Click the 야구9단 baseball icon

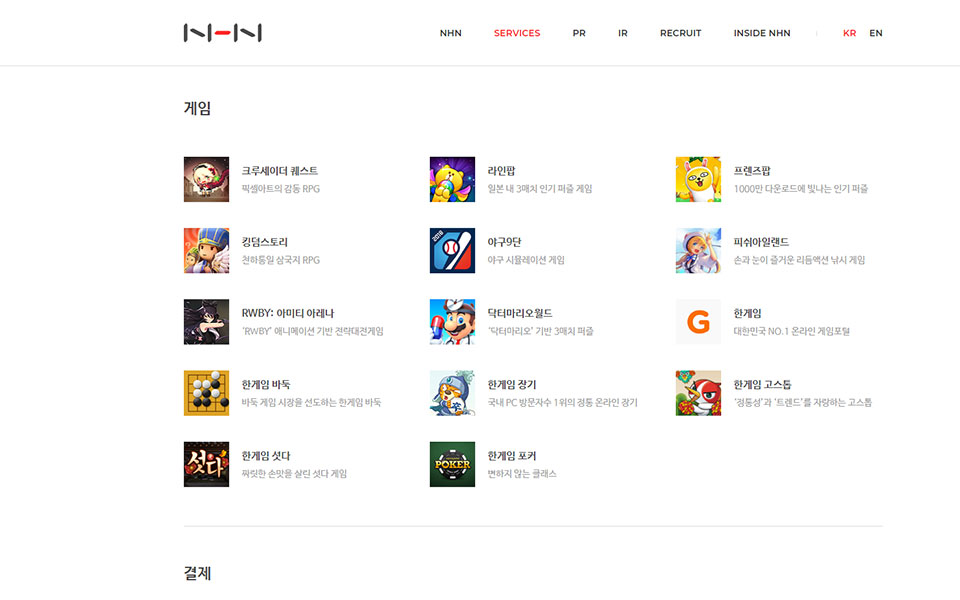(x=452, y=250)
